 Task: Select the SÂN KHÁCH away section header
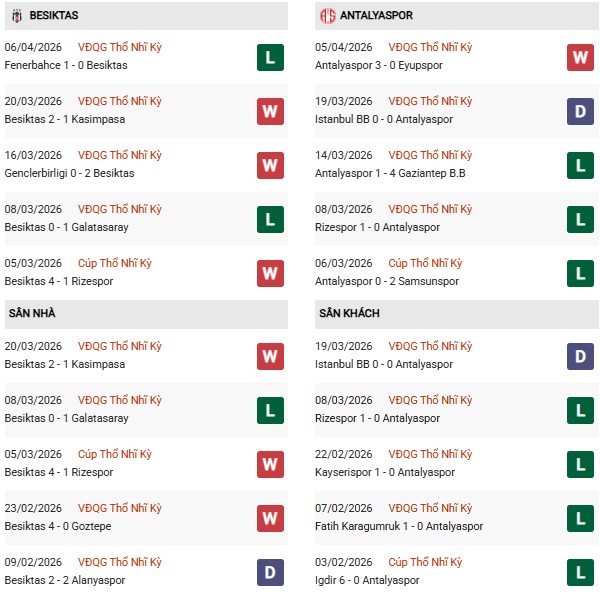tap(350, 313)
